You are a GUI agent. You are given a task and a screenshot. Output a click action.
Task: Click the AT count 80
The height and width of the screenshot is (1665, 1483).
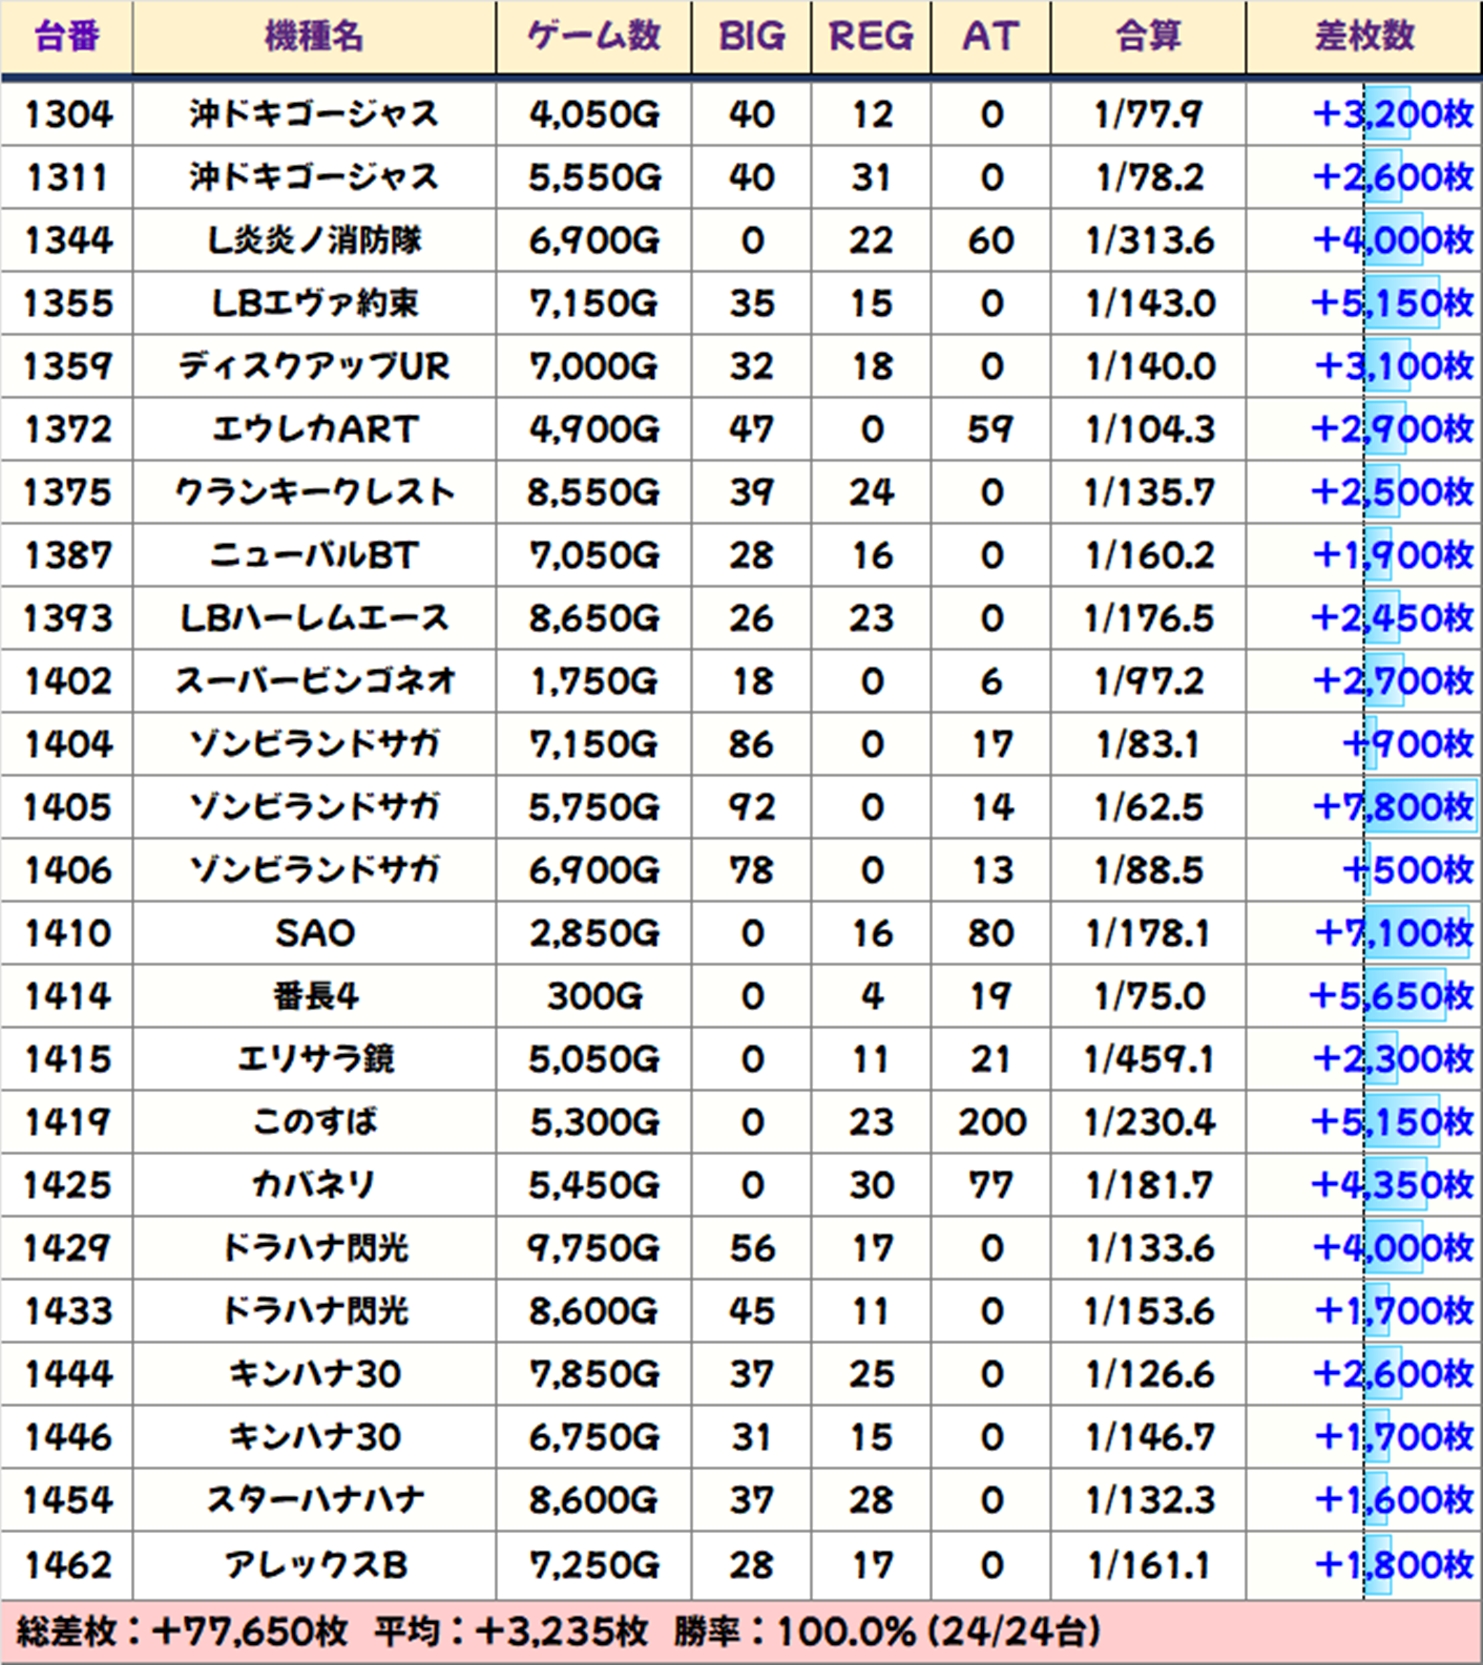(x=991, y=934)
